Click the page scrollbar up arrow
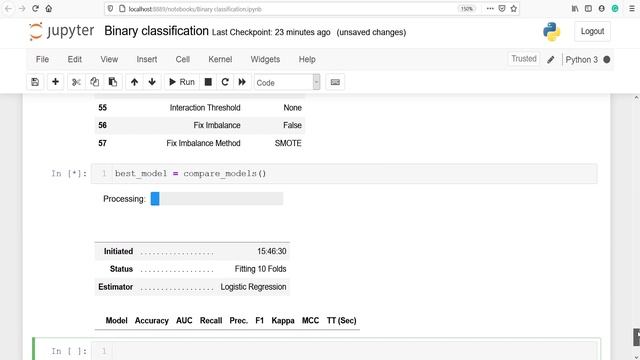Viewport: 640px width, 360px height. click(636, 98)
